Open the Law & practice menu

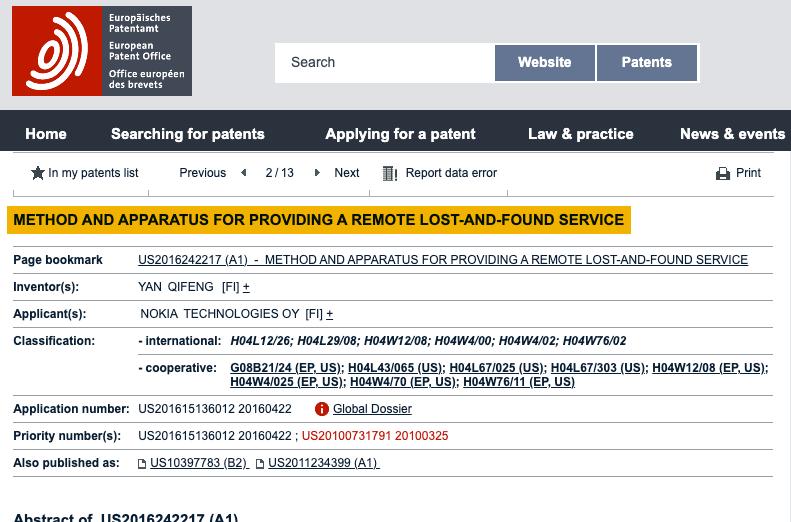point(581,134)
